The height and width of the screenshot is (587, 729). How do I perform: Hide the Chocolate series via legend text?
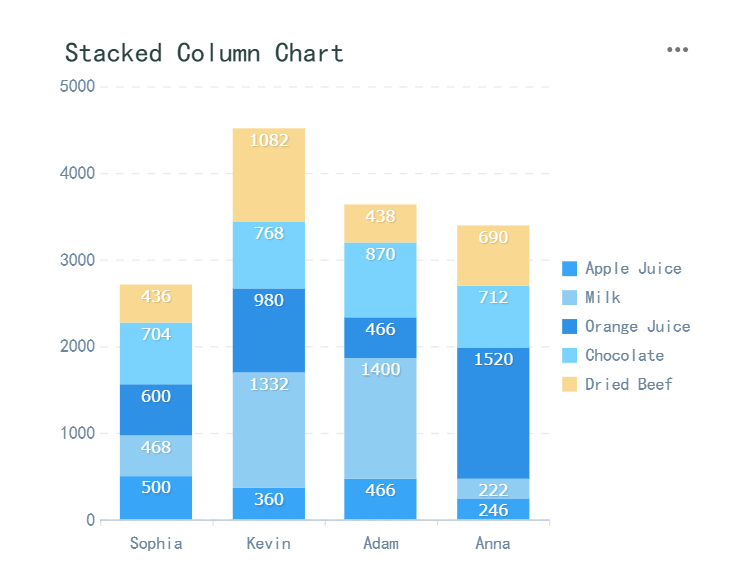click(624, 355)
